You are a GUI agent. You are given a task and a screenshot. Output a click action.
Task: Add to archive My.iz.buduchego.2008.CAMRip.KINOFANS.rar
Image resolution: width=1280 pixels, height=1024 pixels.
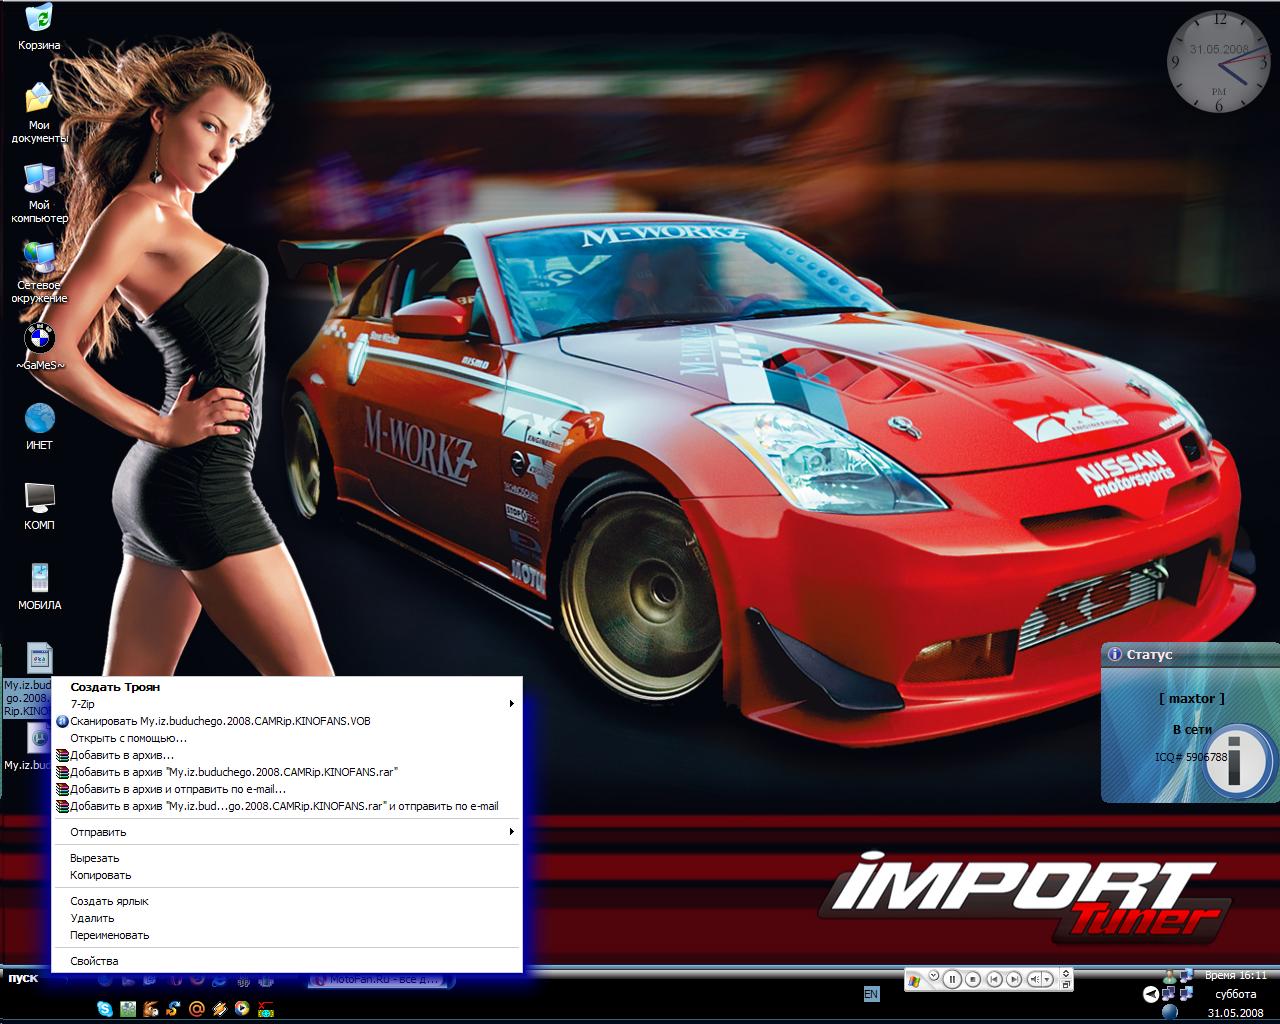[x=287, y=772]
